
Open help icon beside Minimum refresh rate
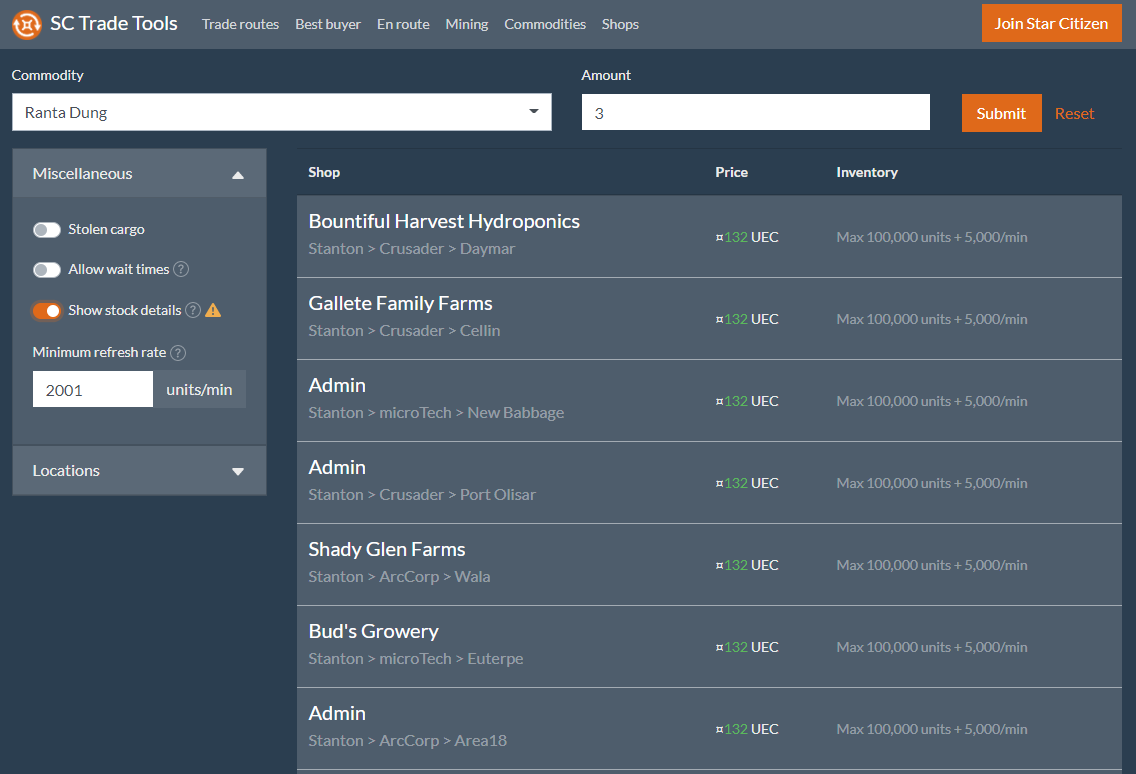pyautogui.click(x=178, y=353)
